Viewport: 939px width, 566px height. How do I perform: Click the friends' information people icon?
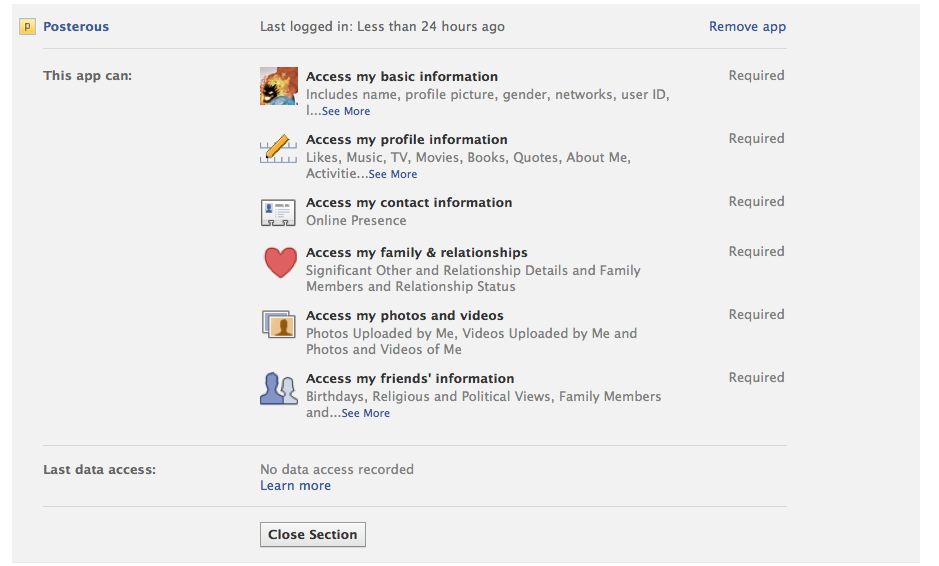pos(279,388)
